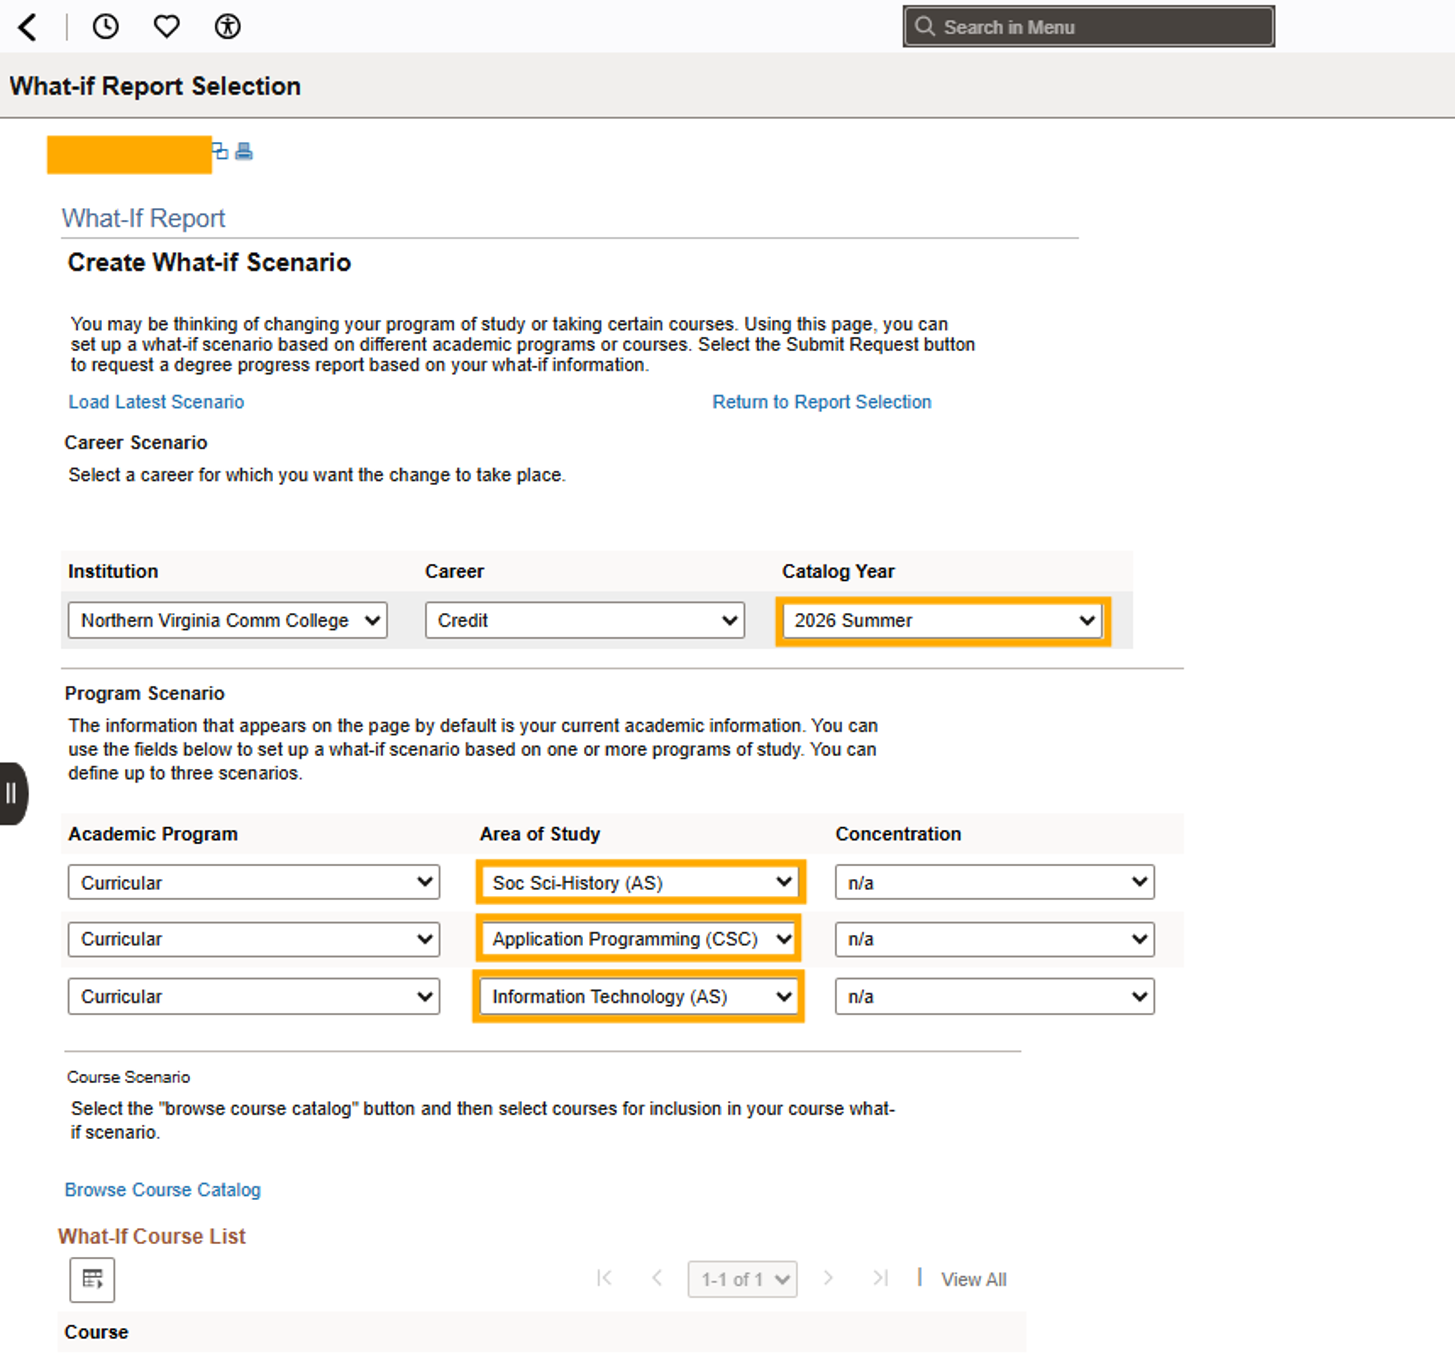This screenshot has height=1364, width=1456.
Task: Click Create What-if Scenario heading
Action: click(209, 262)
